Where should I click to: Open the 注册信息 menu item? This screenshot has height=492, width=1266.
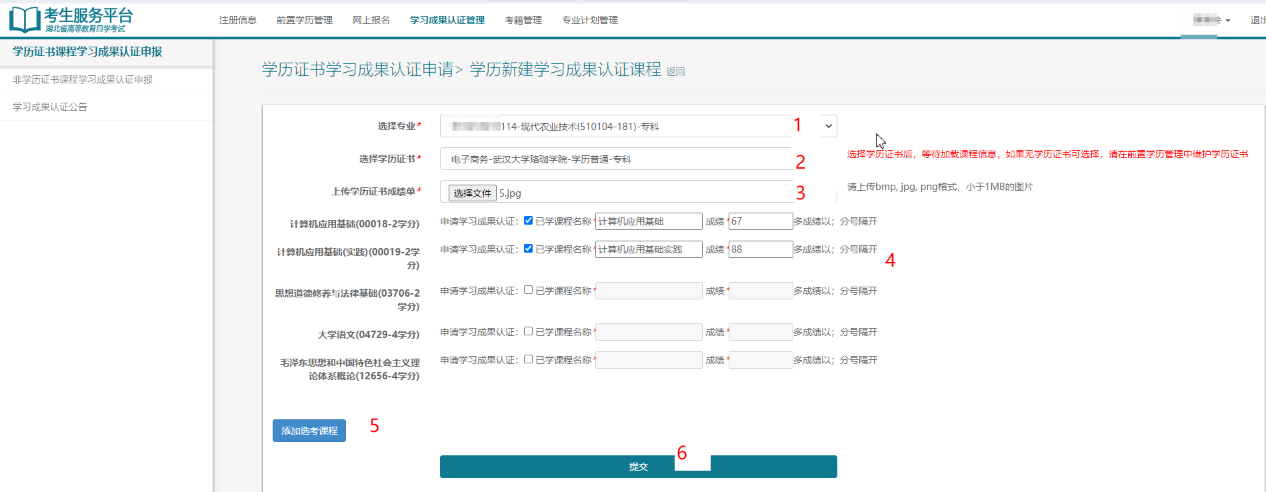click(x=237, y=20)
